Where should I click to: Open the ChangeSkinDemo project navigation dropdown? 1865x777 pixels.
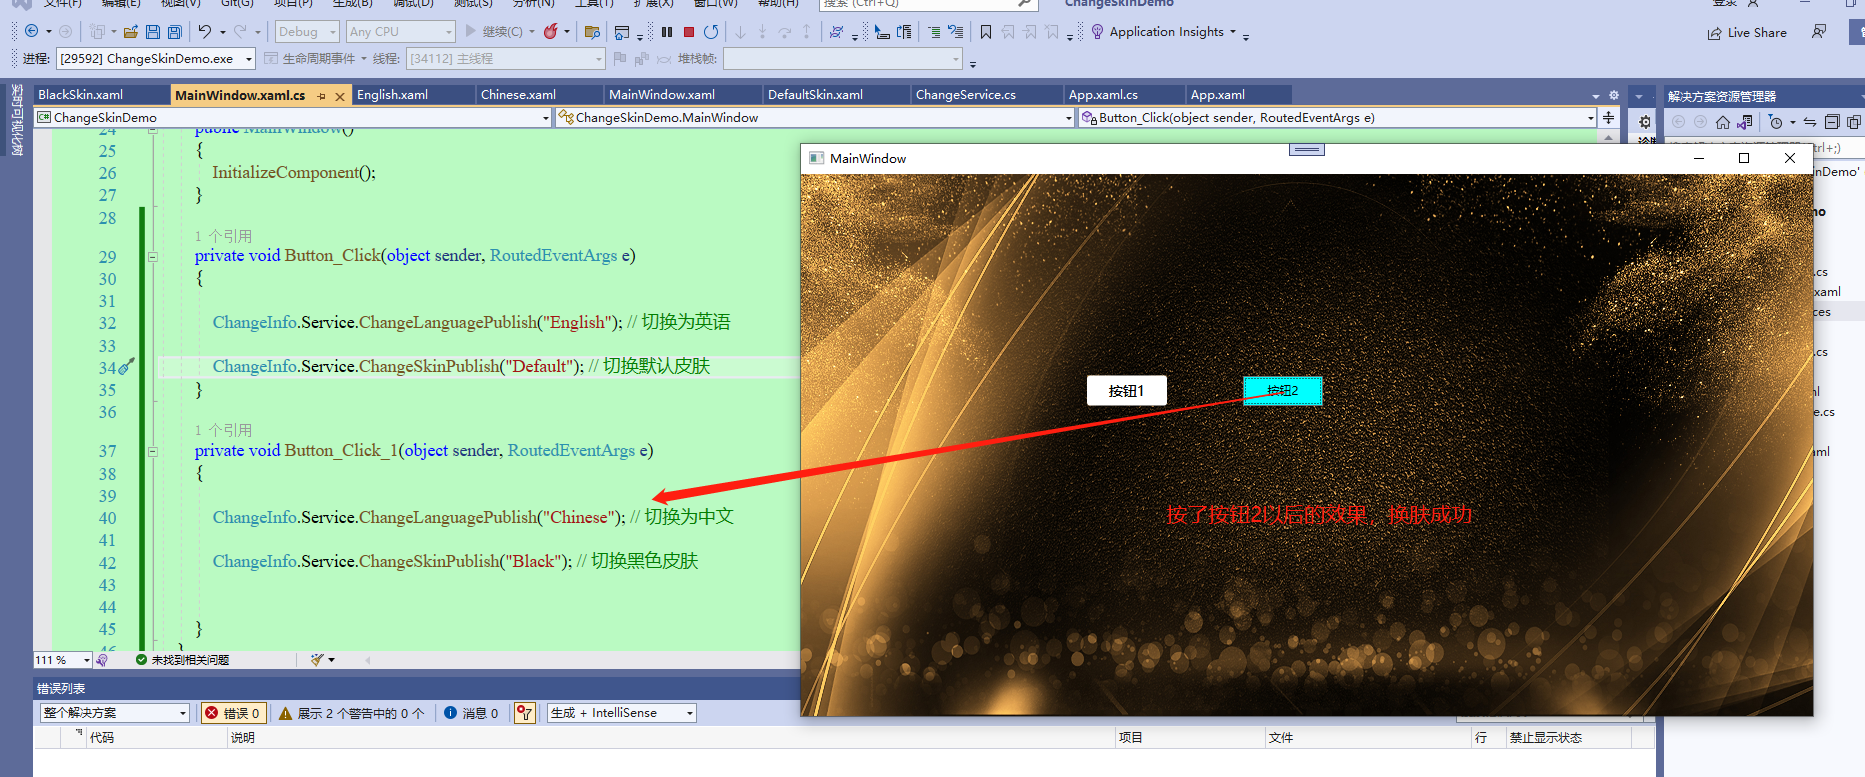pyautogui.click(x=293, y=118)
